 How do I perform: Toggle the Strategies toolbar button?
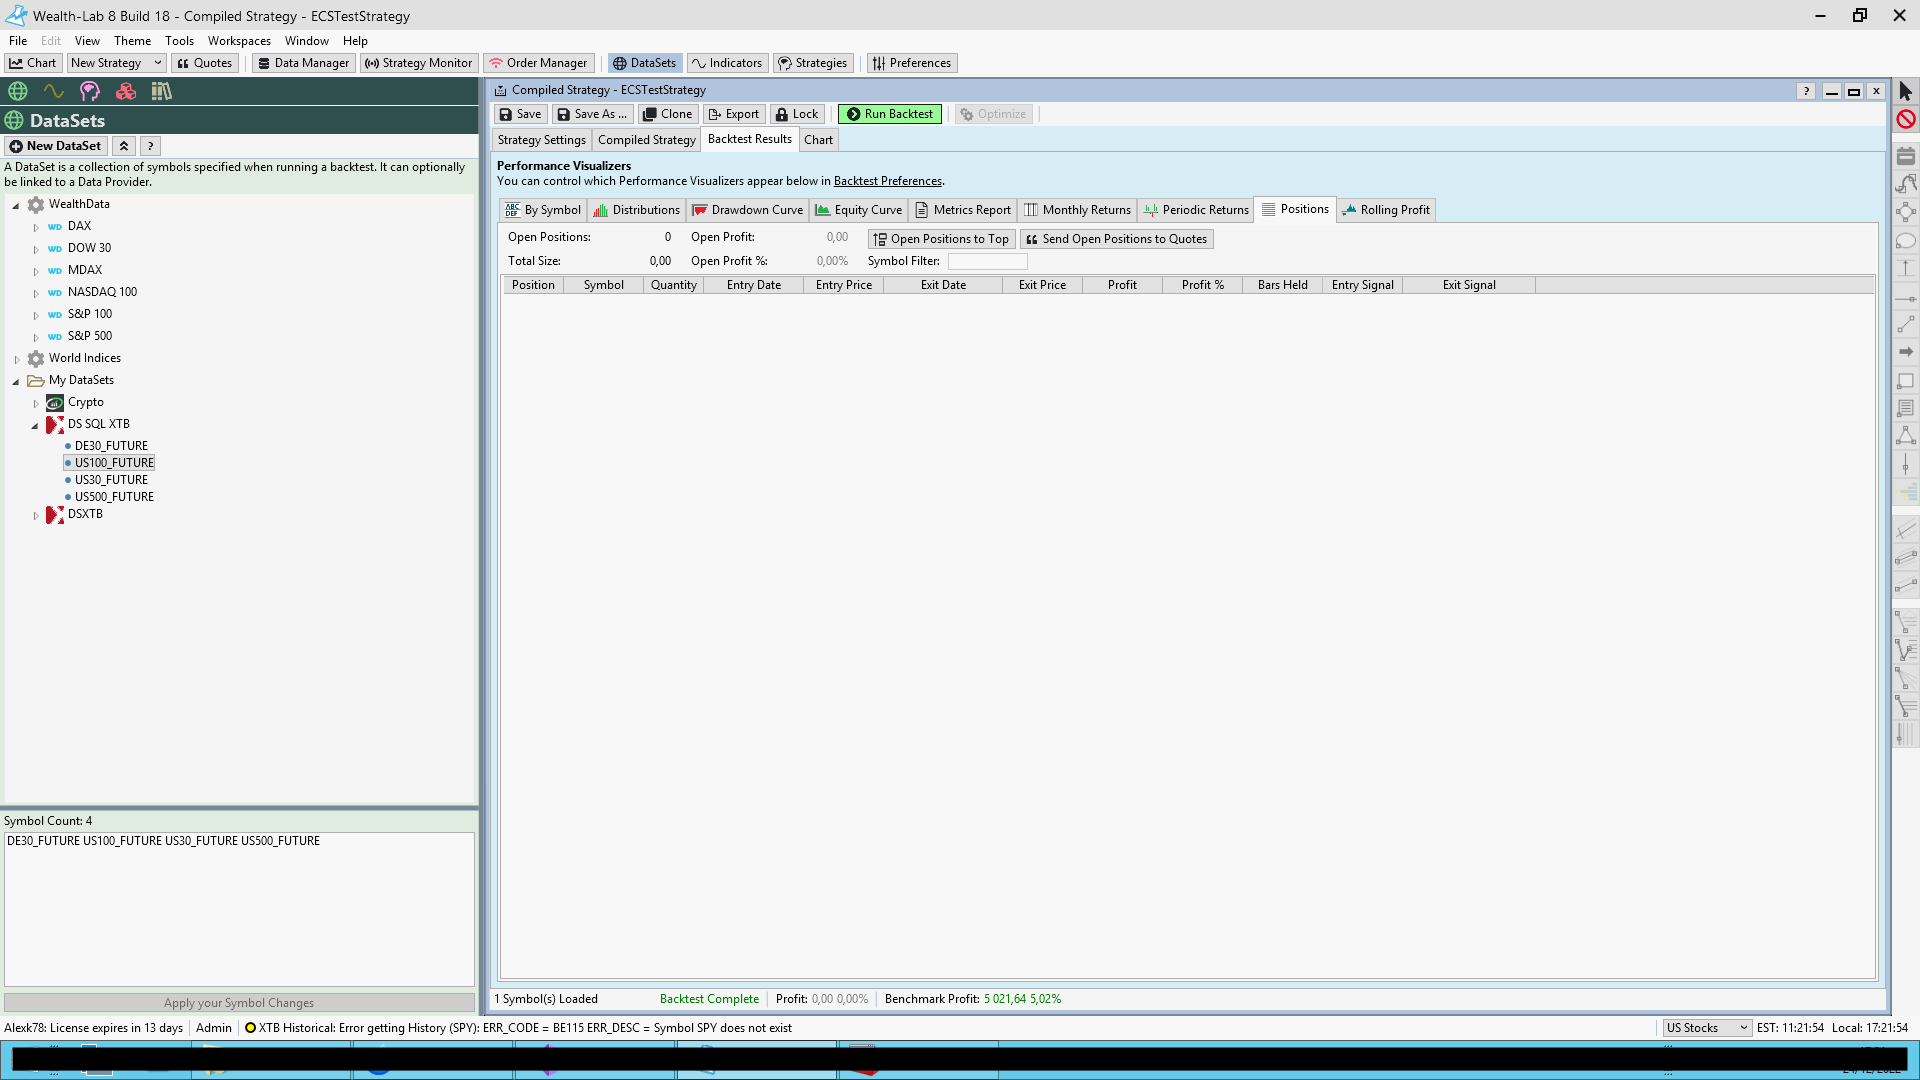(x=813, y=63)
